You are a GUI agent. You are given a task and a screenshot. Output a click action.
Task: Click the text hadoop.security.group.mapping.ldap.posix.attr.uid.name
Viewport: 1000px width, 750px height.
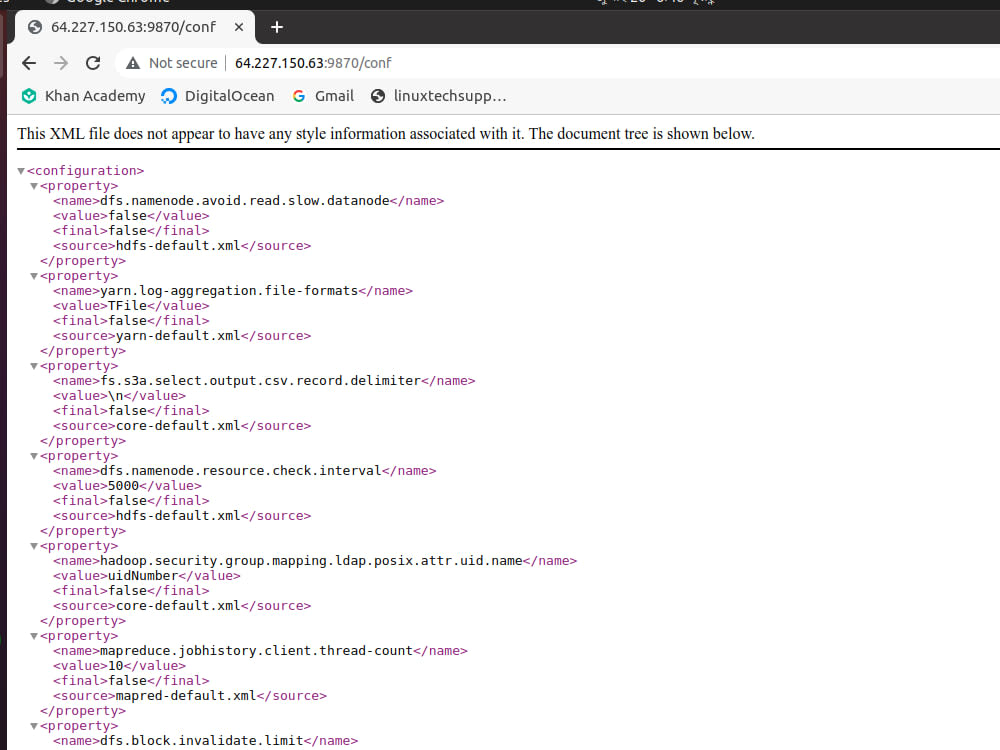[x=311, y=561]
